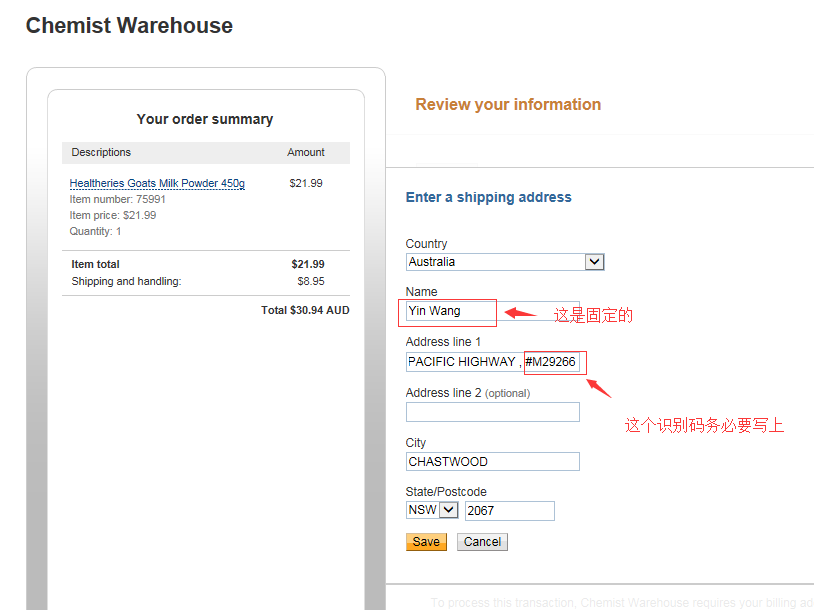Click the empty Address line 2 field
Image resolution: width=814 pixels, height=610 pixels.
pyautogui.click(x=493, y=412)
